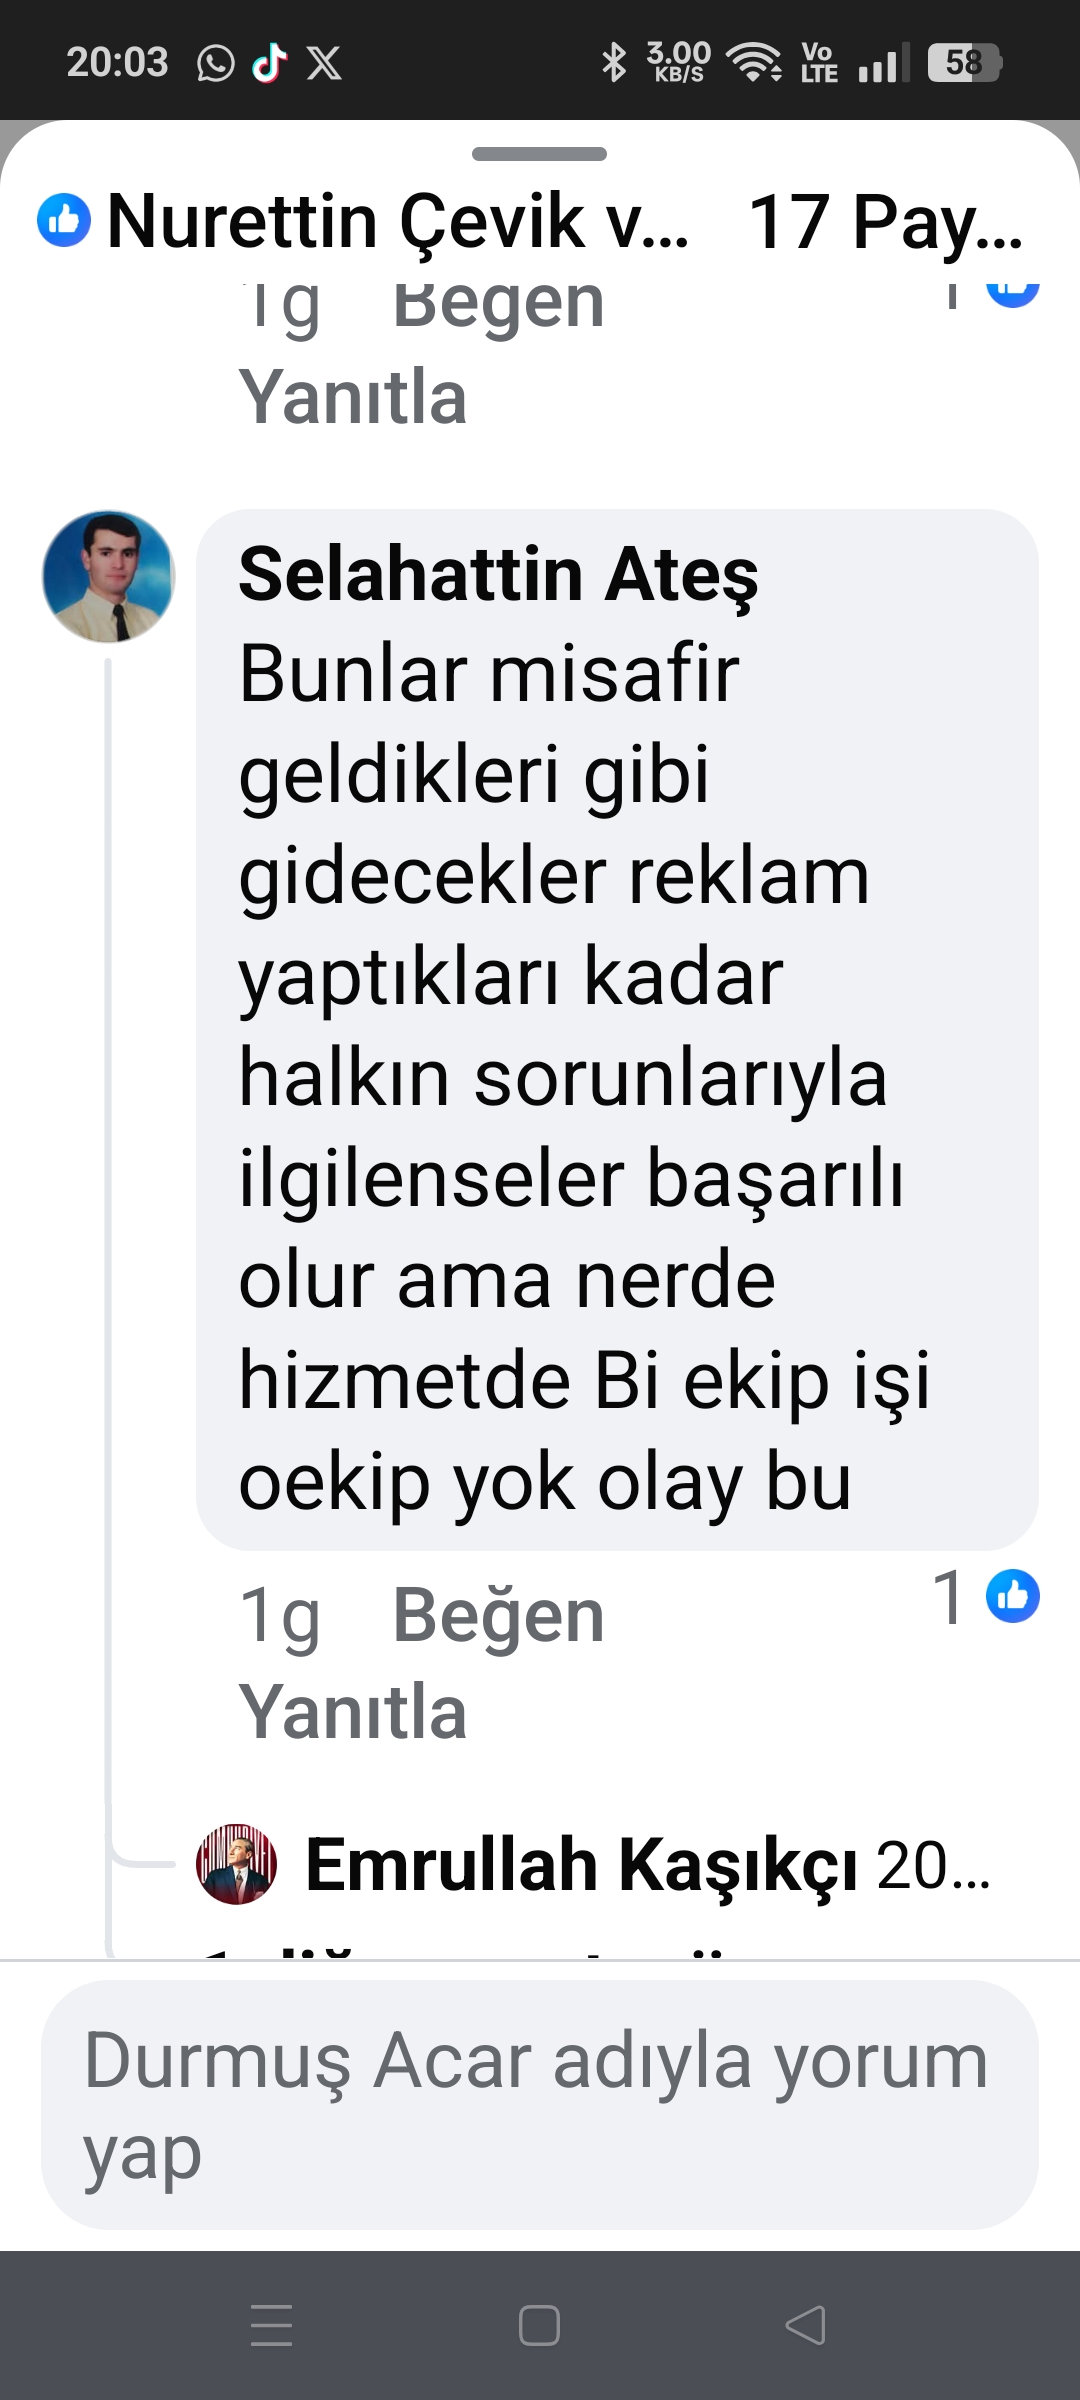Tap the like reaction icon under Selahattin's comment
Viewport: 1080px width, 2400px height.
coord(1012,1596)
